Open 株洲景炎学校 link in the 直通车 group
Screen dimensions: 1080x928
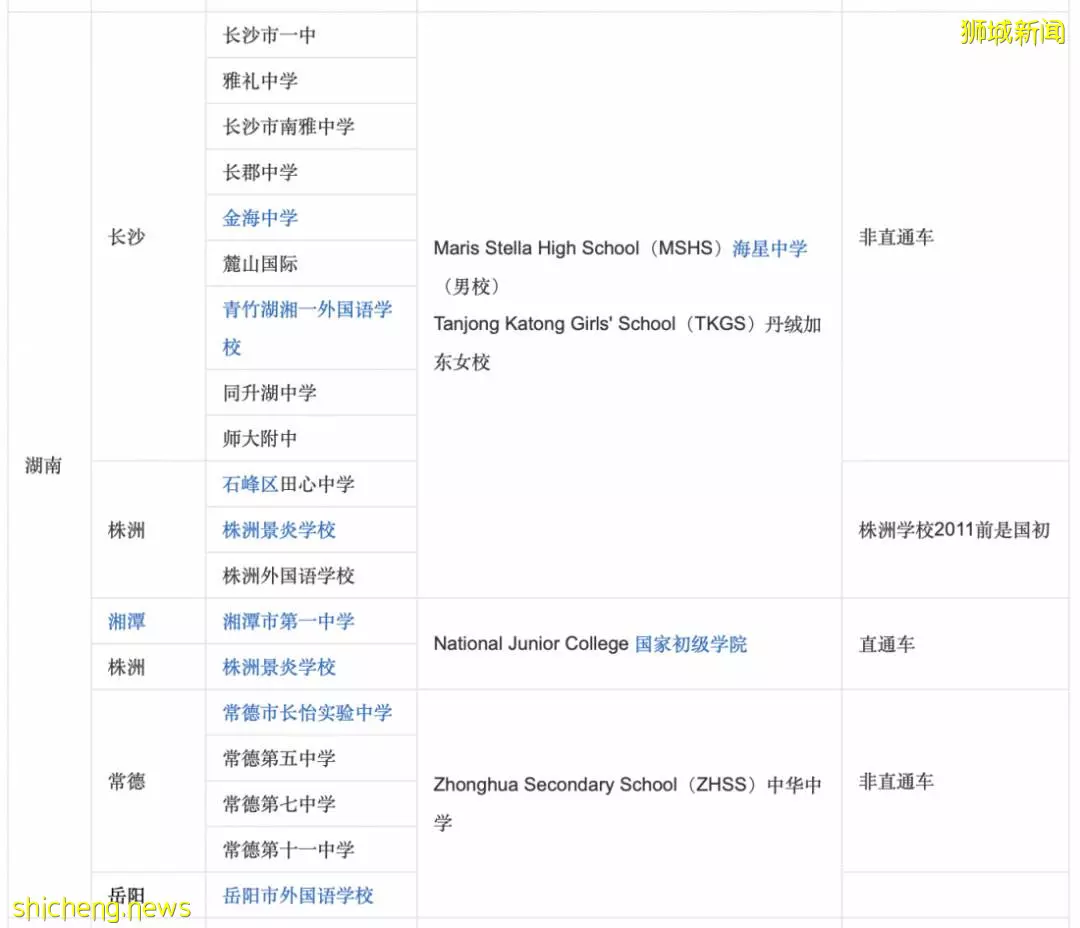278,667
